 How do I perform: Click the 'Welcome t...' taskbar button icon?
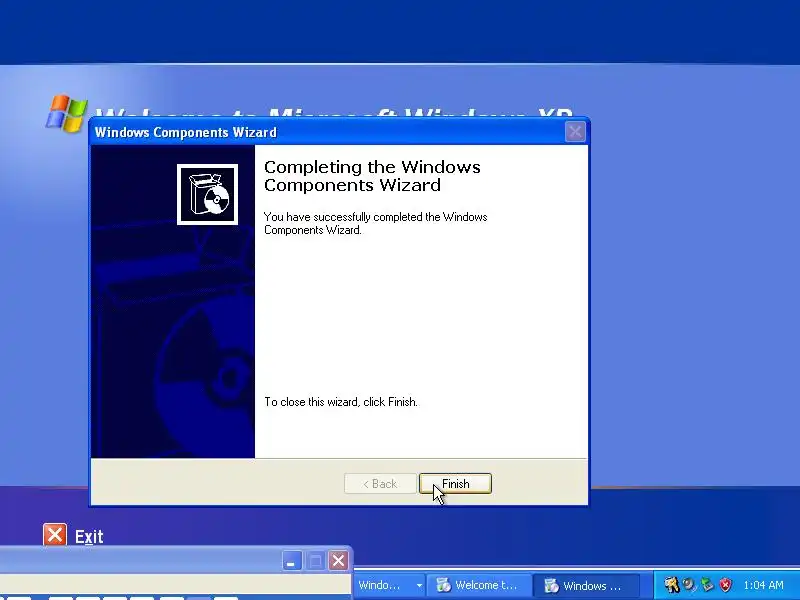(x=443, y=585)
